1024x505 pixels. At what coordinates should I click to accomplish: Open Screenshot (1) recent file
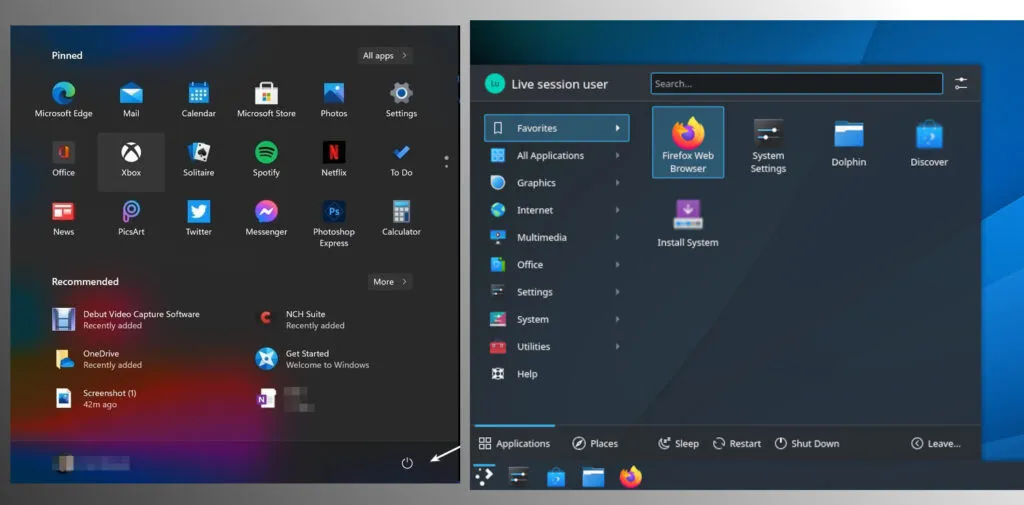pos(95,399)
